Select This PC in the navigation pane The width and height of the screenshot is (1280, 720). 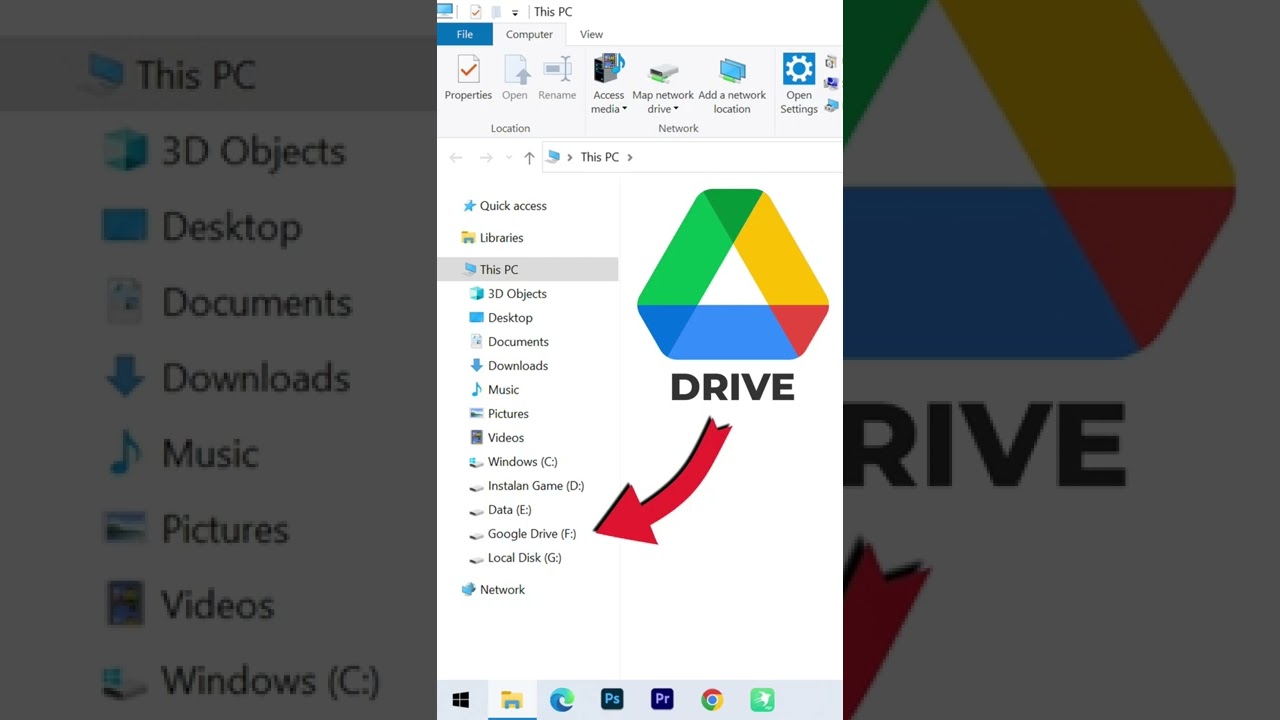tap(528, 269)
